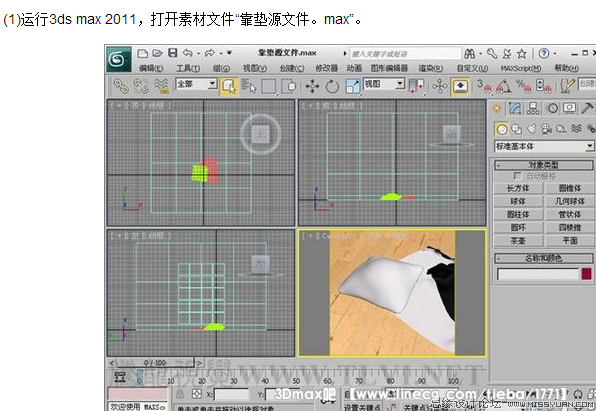
Task: Collapse the 名称和颜色 rollout
Action: click(x=543, y=259)
